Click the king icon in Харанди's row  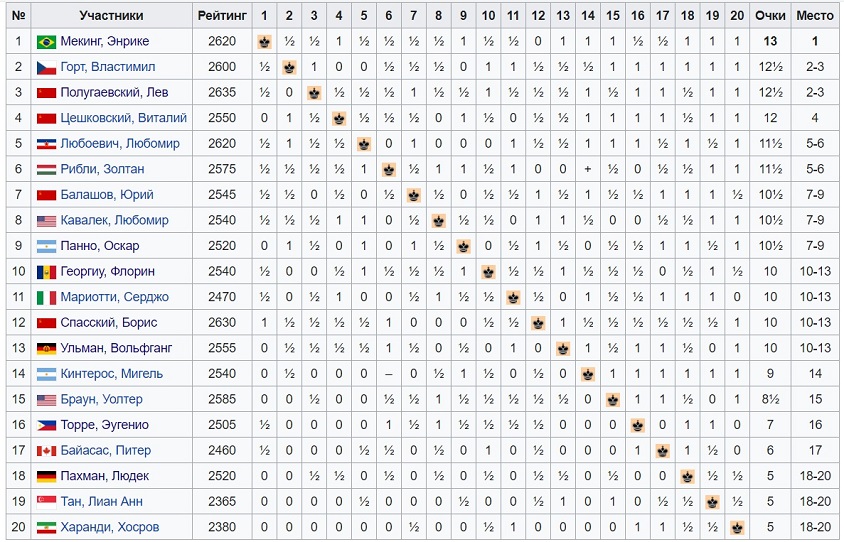point(737,527)
